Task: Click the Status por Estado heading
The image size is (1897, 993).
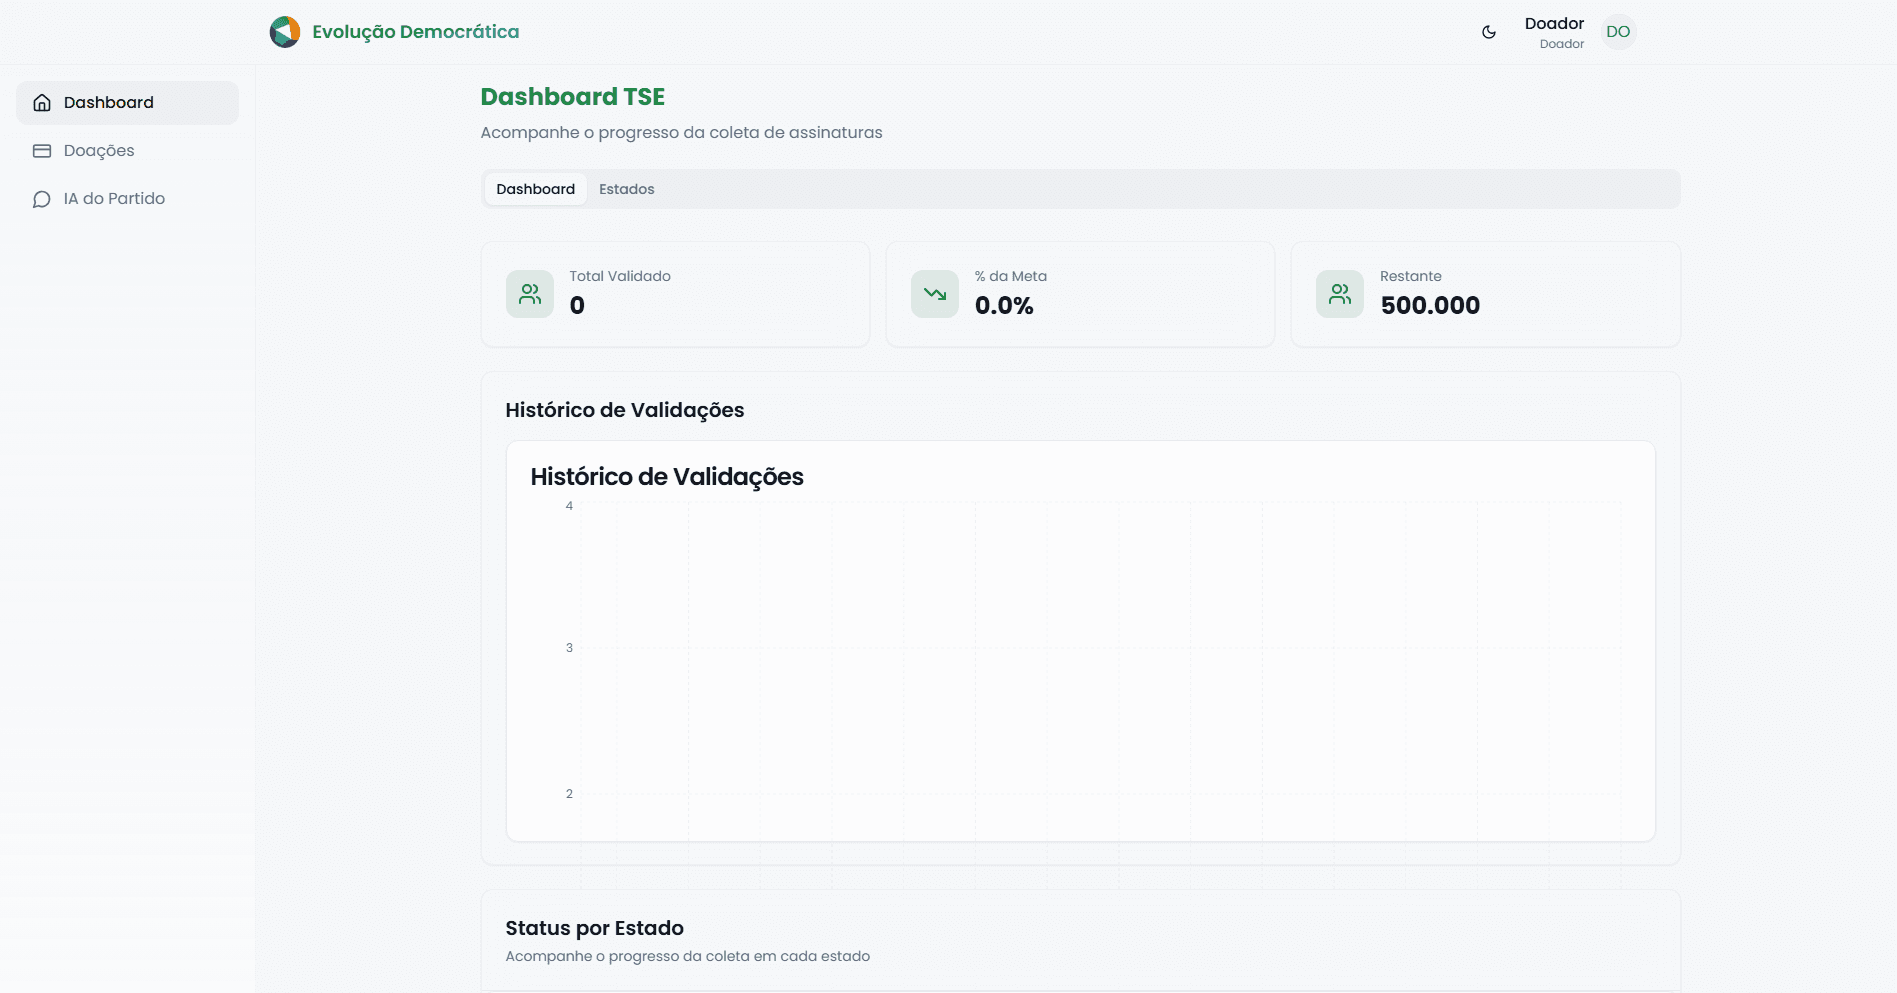Action: [594, 928]
